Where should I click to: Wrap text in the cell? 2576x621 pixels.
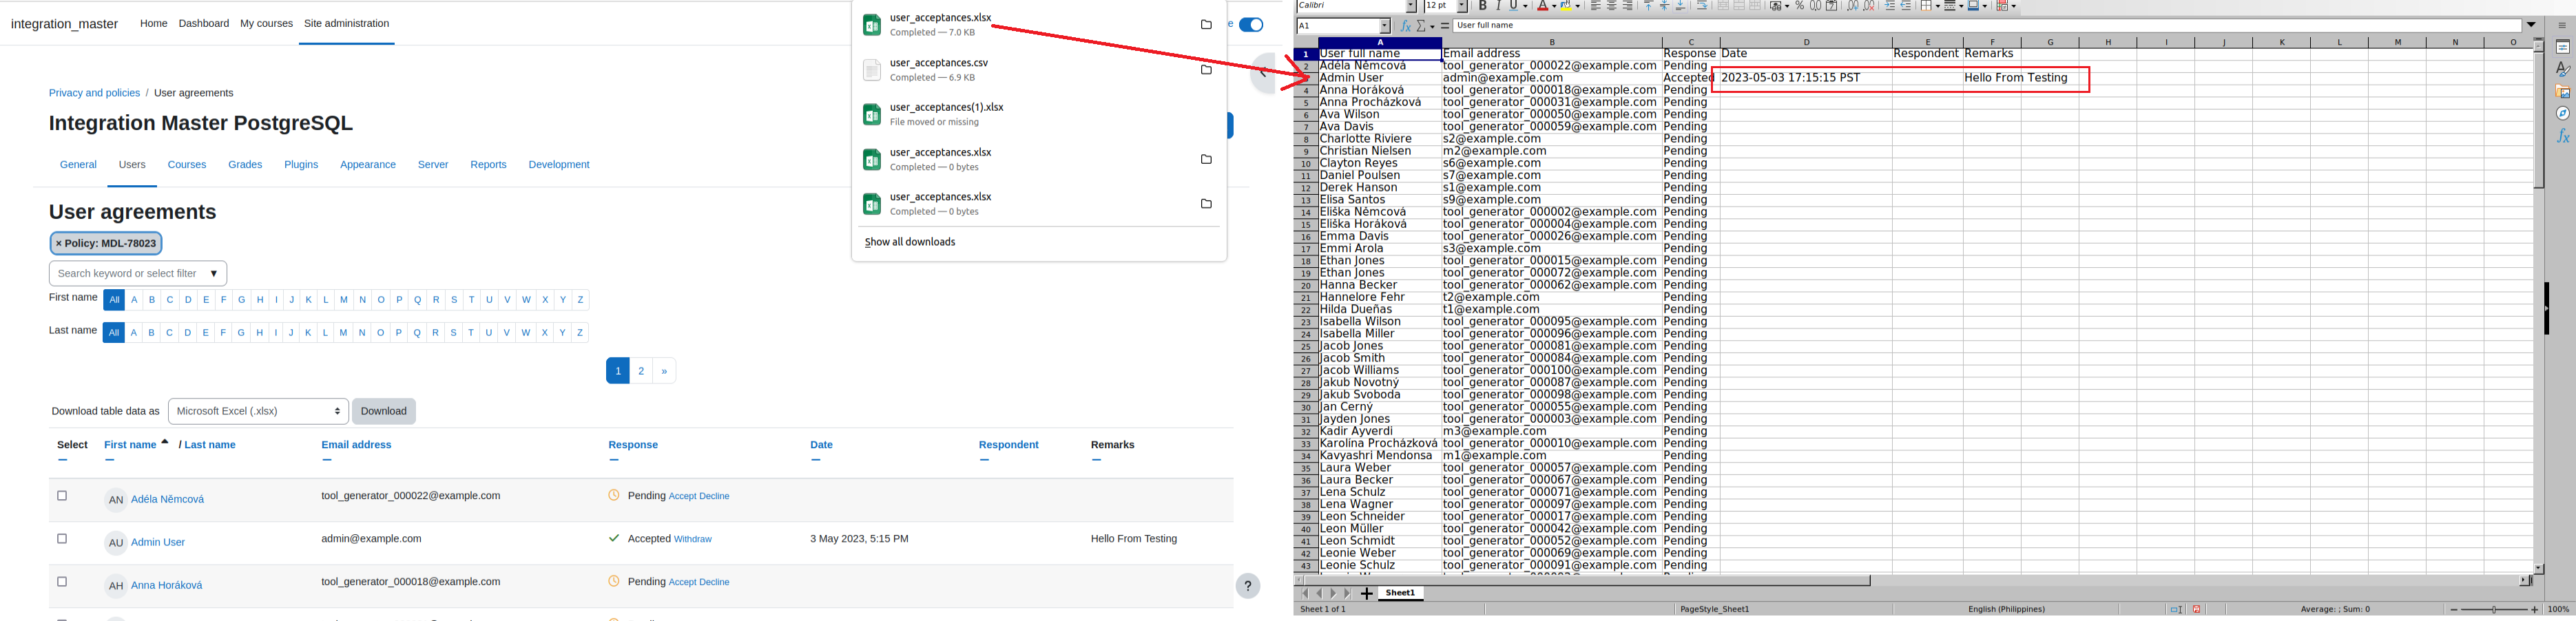[1702, 6]
